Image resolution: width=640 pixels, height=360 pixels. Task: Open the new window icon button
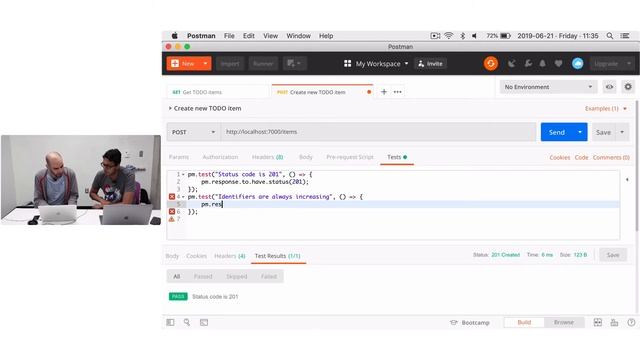294,64
